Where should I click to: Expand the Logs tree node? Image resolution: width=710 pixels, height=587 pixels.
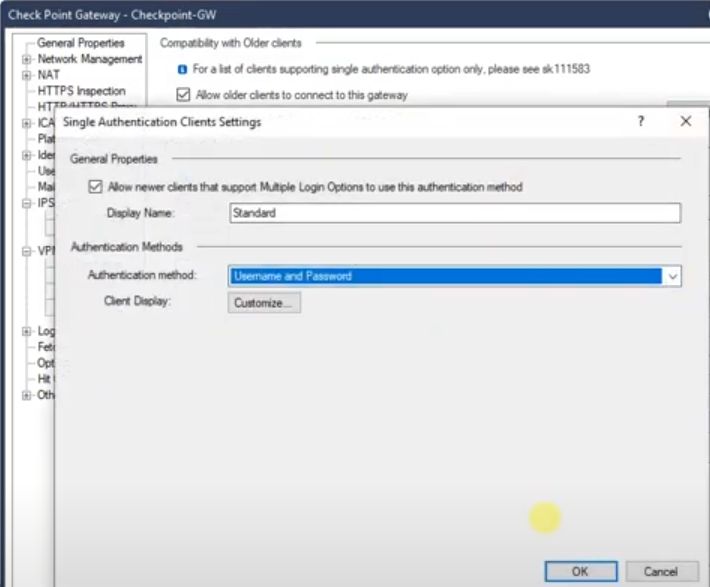coord(27,331)
